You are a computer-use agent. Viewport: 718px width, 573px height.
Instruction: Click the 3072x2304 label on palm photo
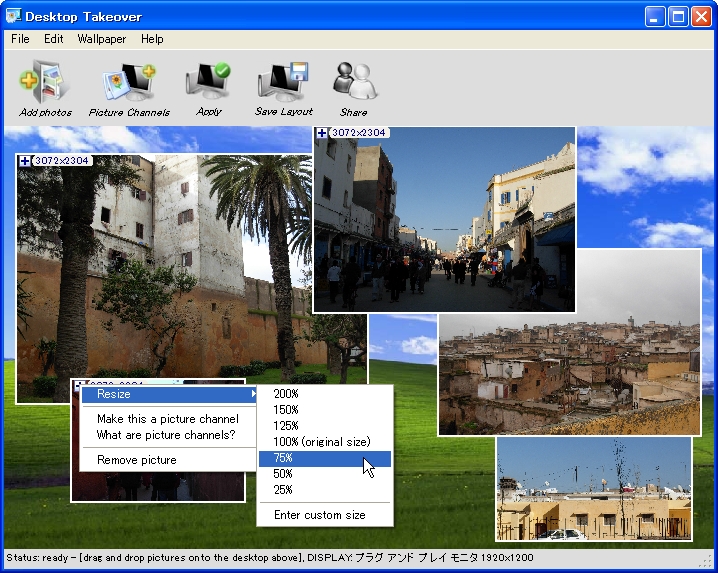tap(61, 161)
